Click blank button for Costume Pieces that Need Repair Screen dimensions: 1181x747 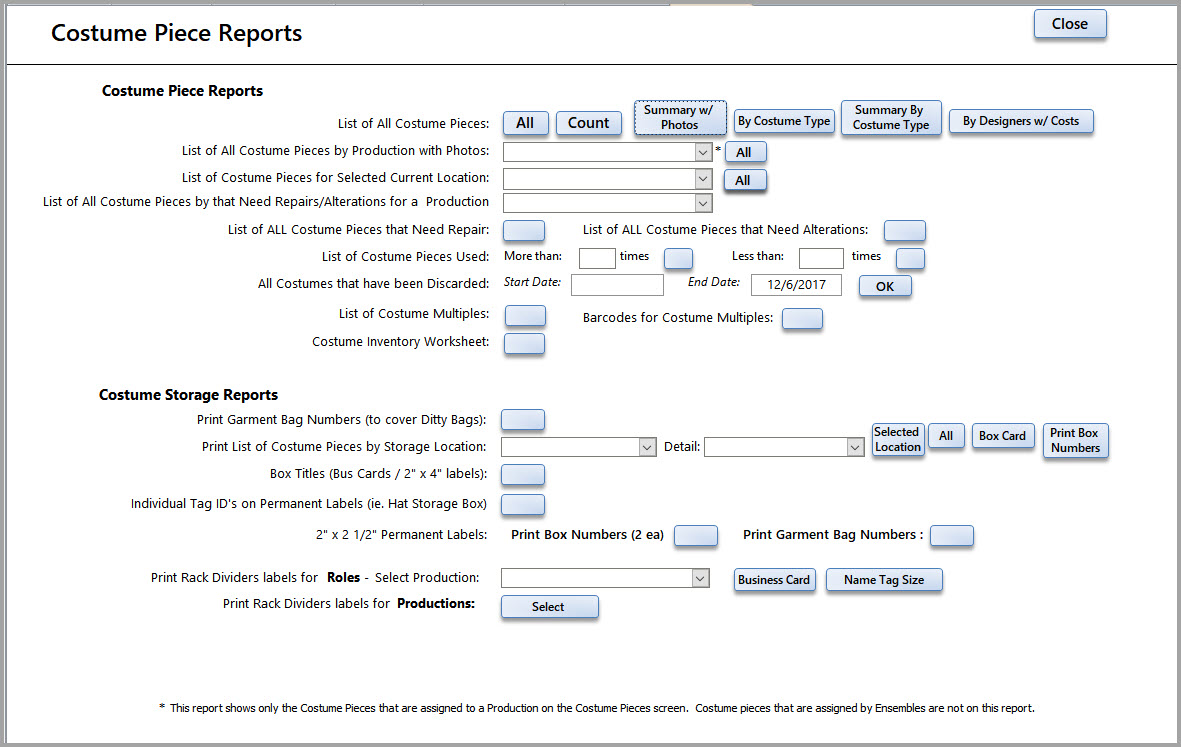[523, 230]
